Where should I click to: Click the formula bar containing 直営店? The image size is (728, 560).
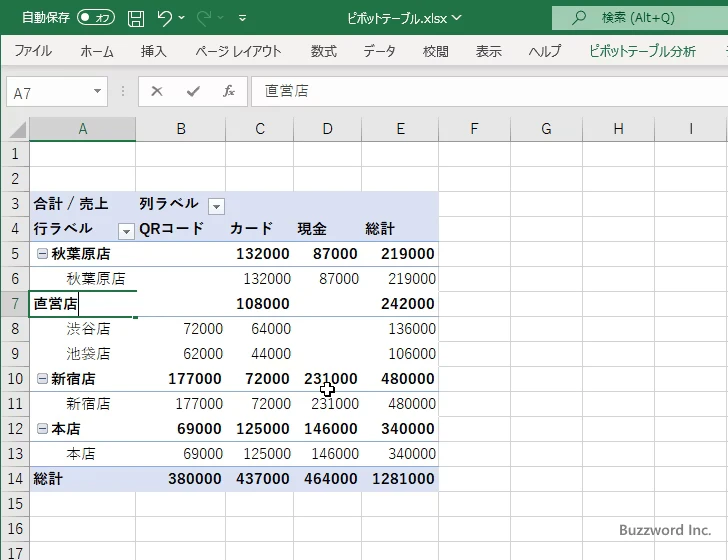click(490, 91)
